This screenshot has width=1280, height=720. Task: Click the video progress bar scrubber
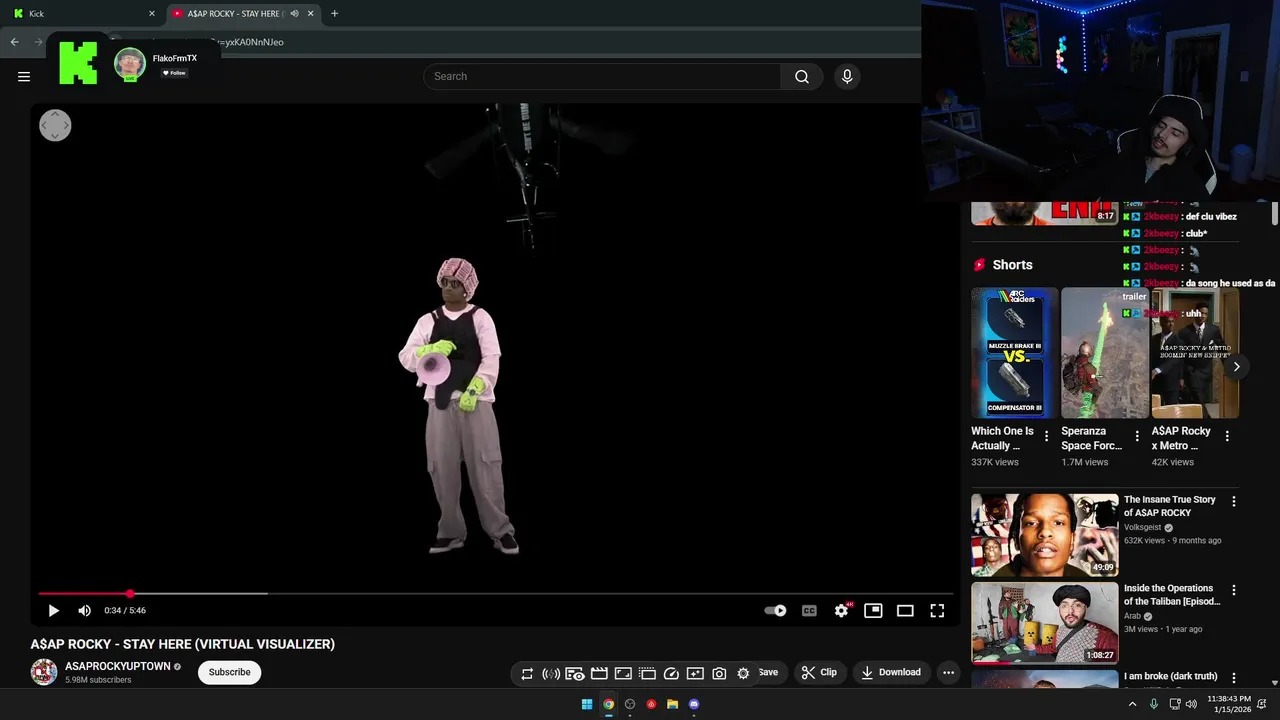130,594
